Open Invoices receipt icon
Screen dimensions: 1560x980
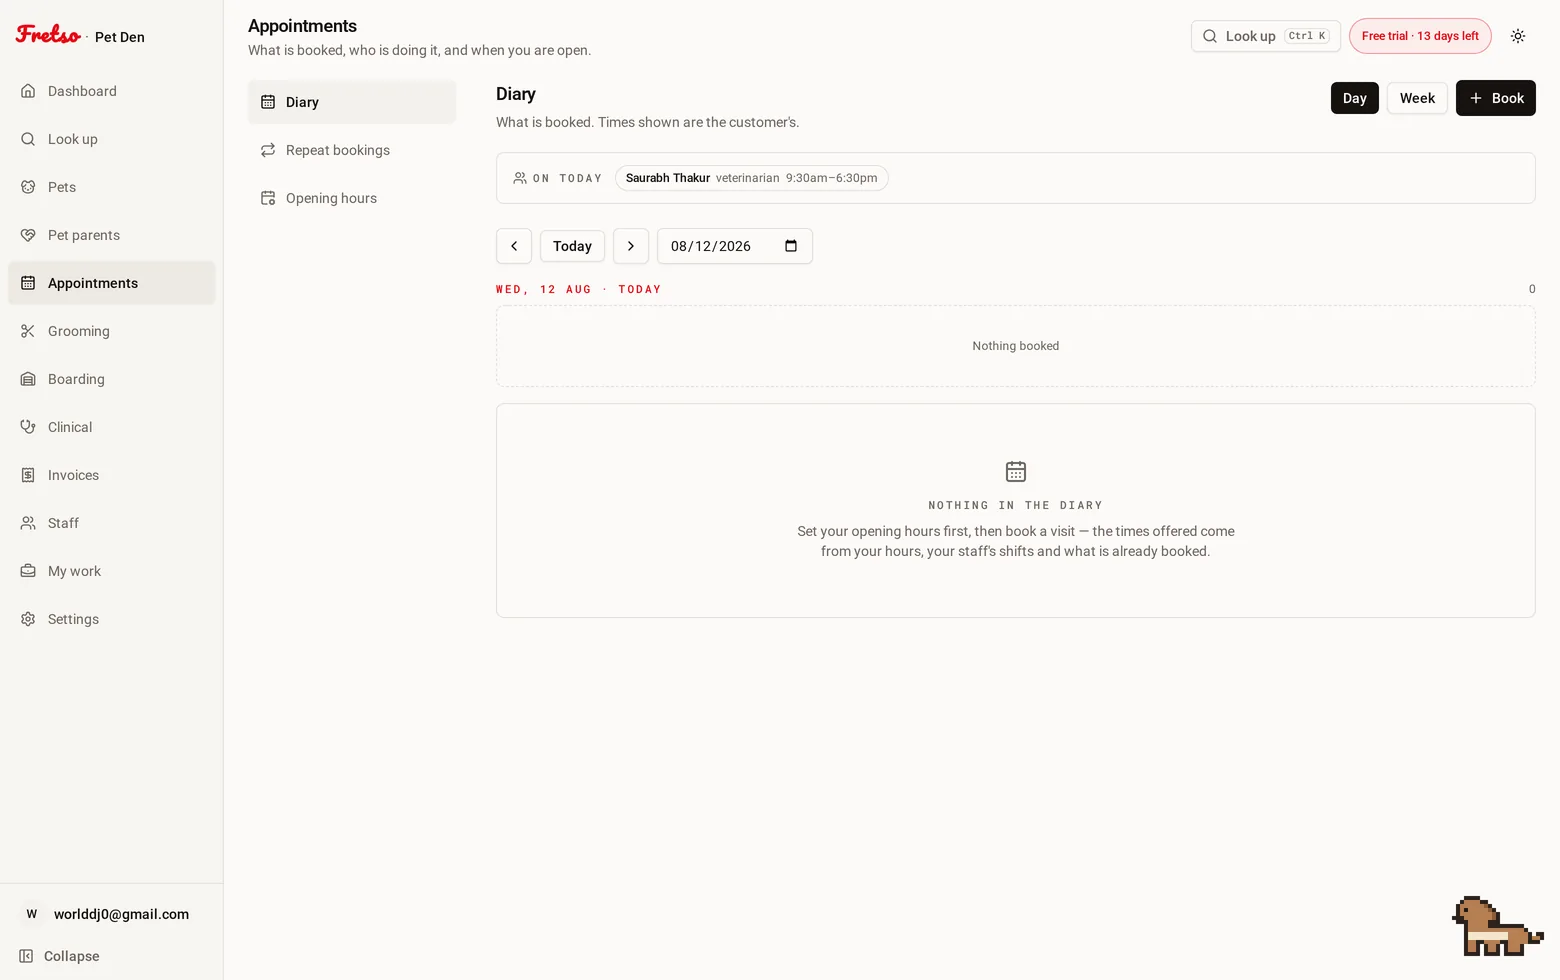[28, 475]
